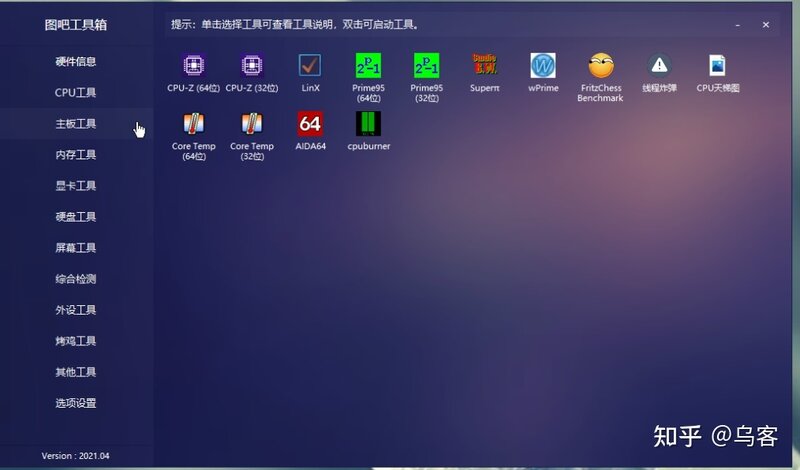Viewport: 800px width, 470px height.
Task: Open 硬盘工具 category
Action: (76, 217)
